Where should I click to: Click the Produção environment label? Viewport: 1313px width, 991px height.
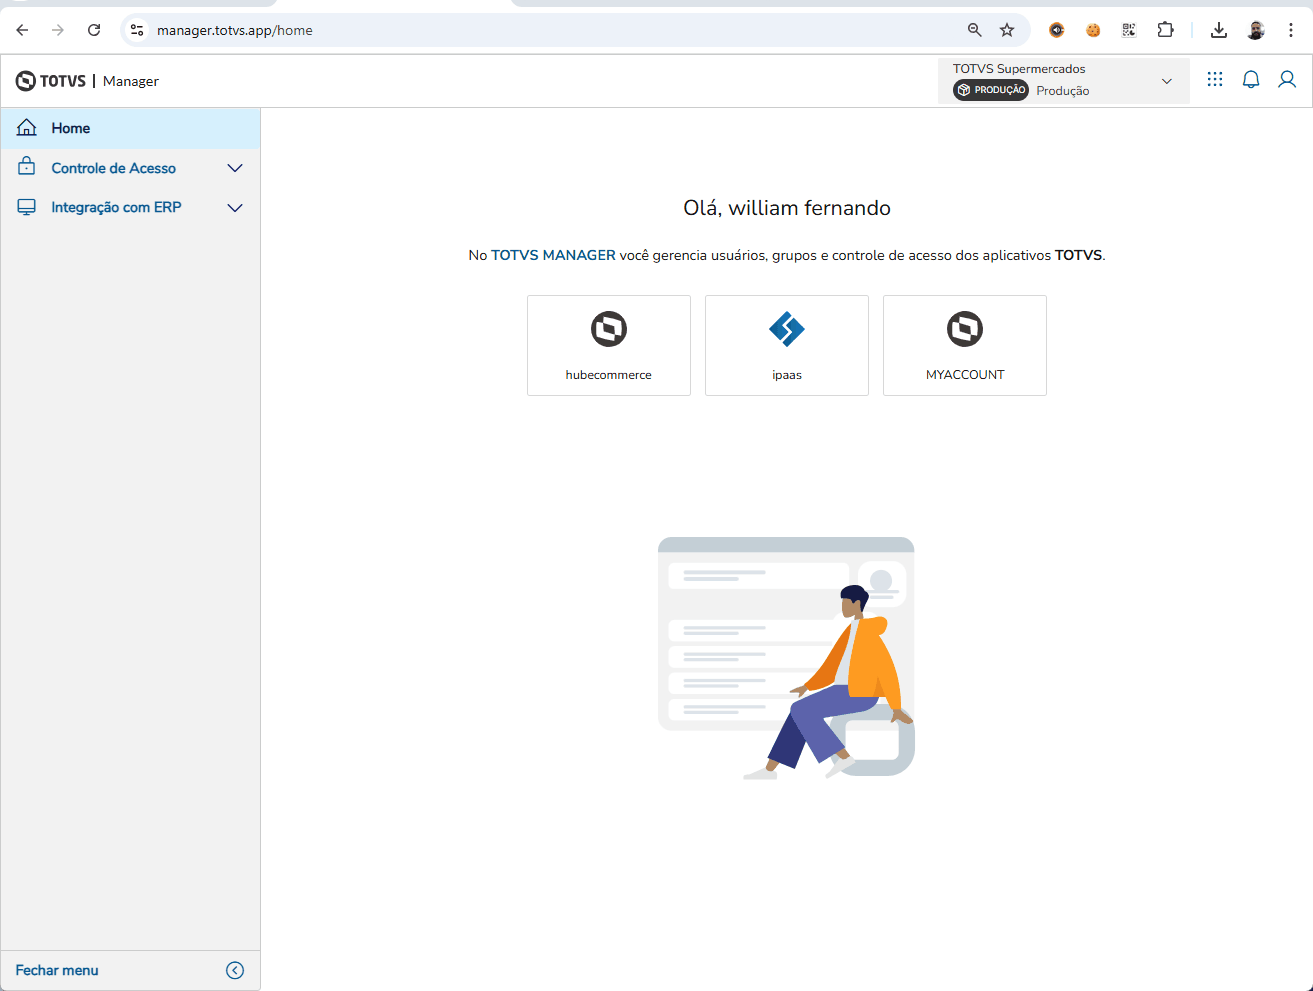tap(1063, 90)
